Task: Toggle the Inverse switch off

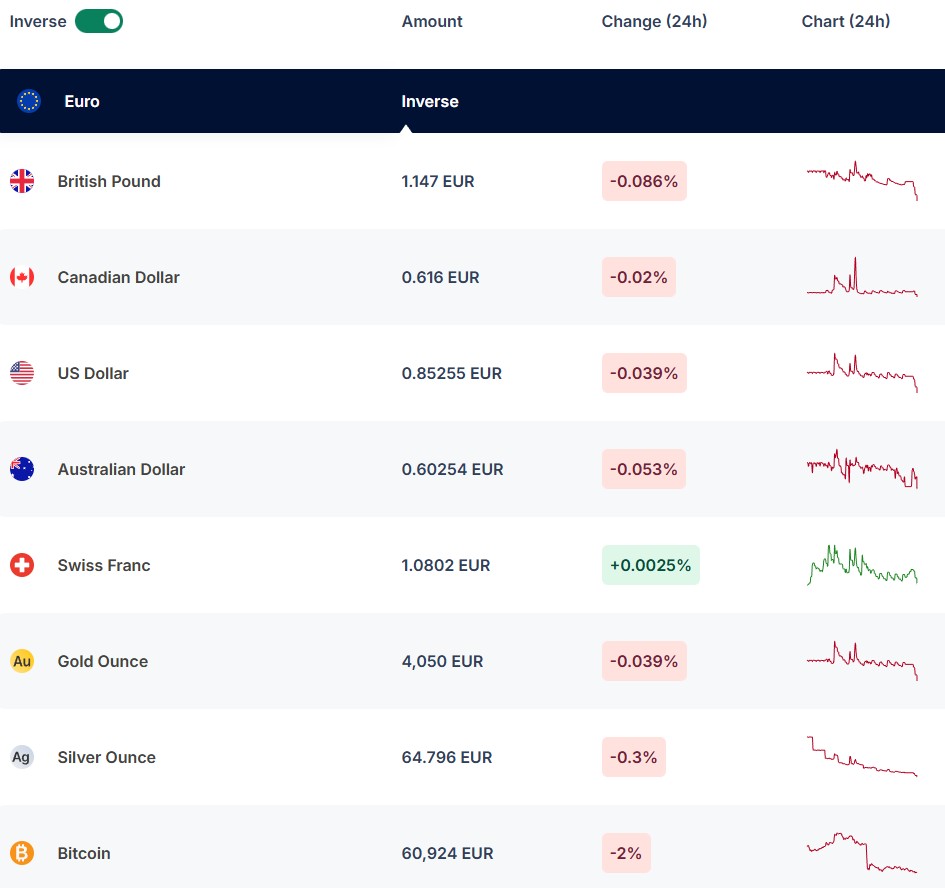Action: tap(99, 21)
